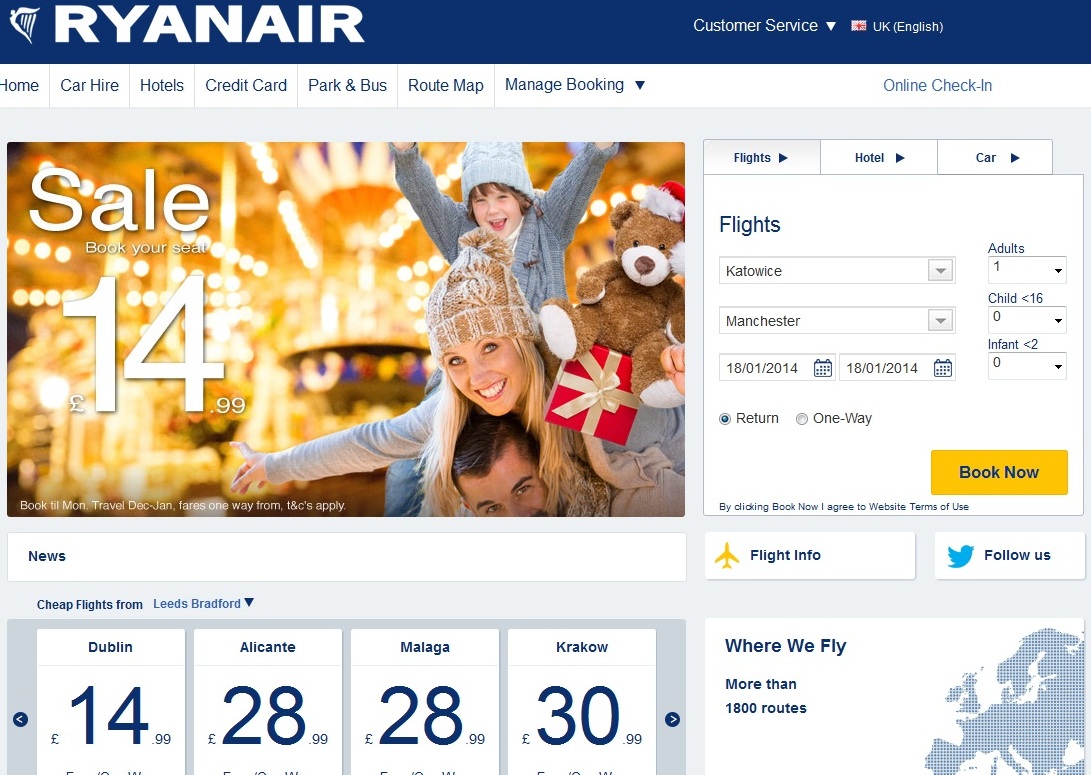Open Route Map navigation item
This screenshot has width=1091, height=775.
click(x=445, y=86)
